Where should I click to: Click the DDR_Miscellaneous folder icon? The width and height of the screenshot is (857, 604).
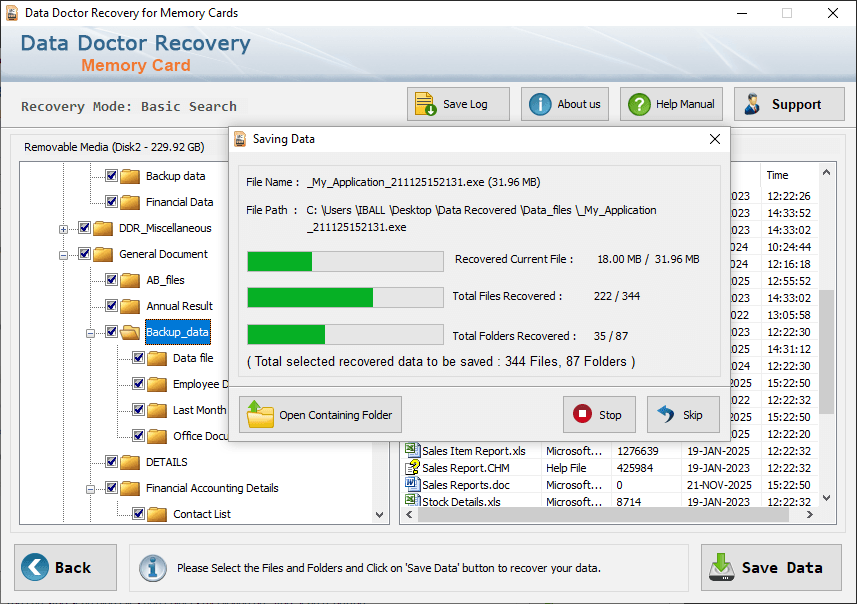click(x=103, y=228)
